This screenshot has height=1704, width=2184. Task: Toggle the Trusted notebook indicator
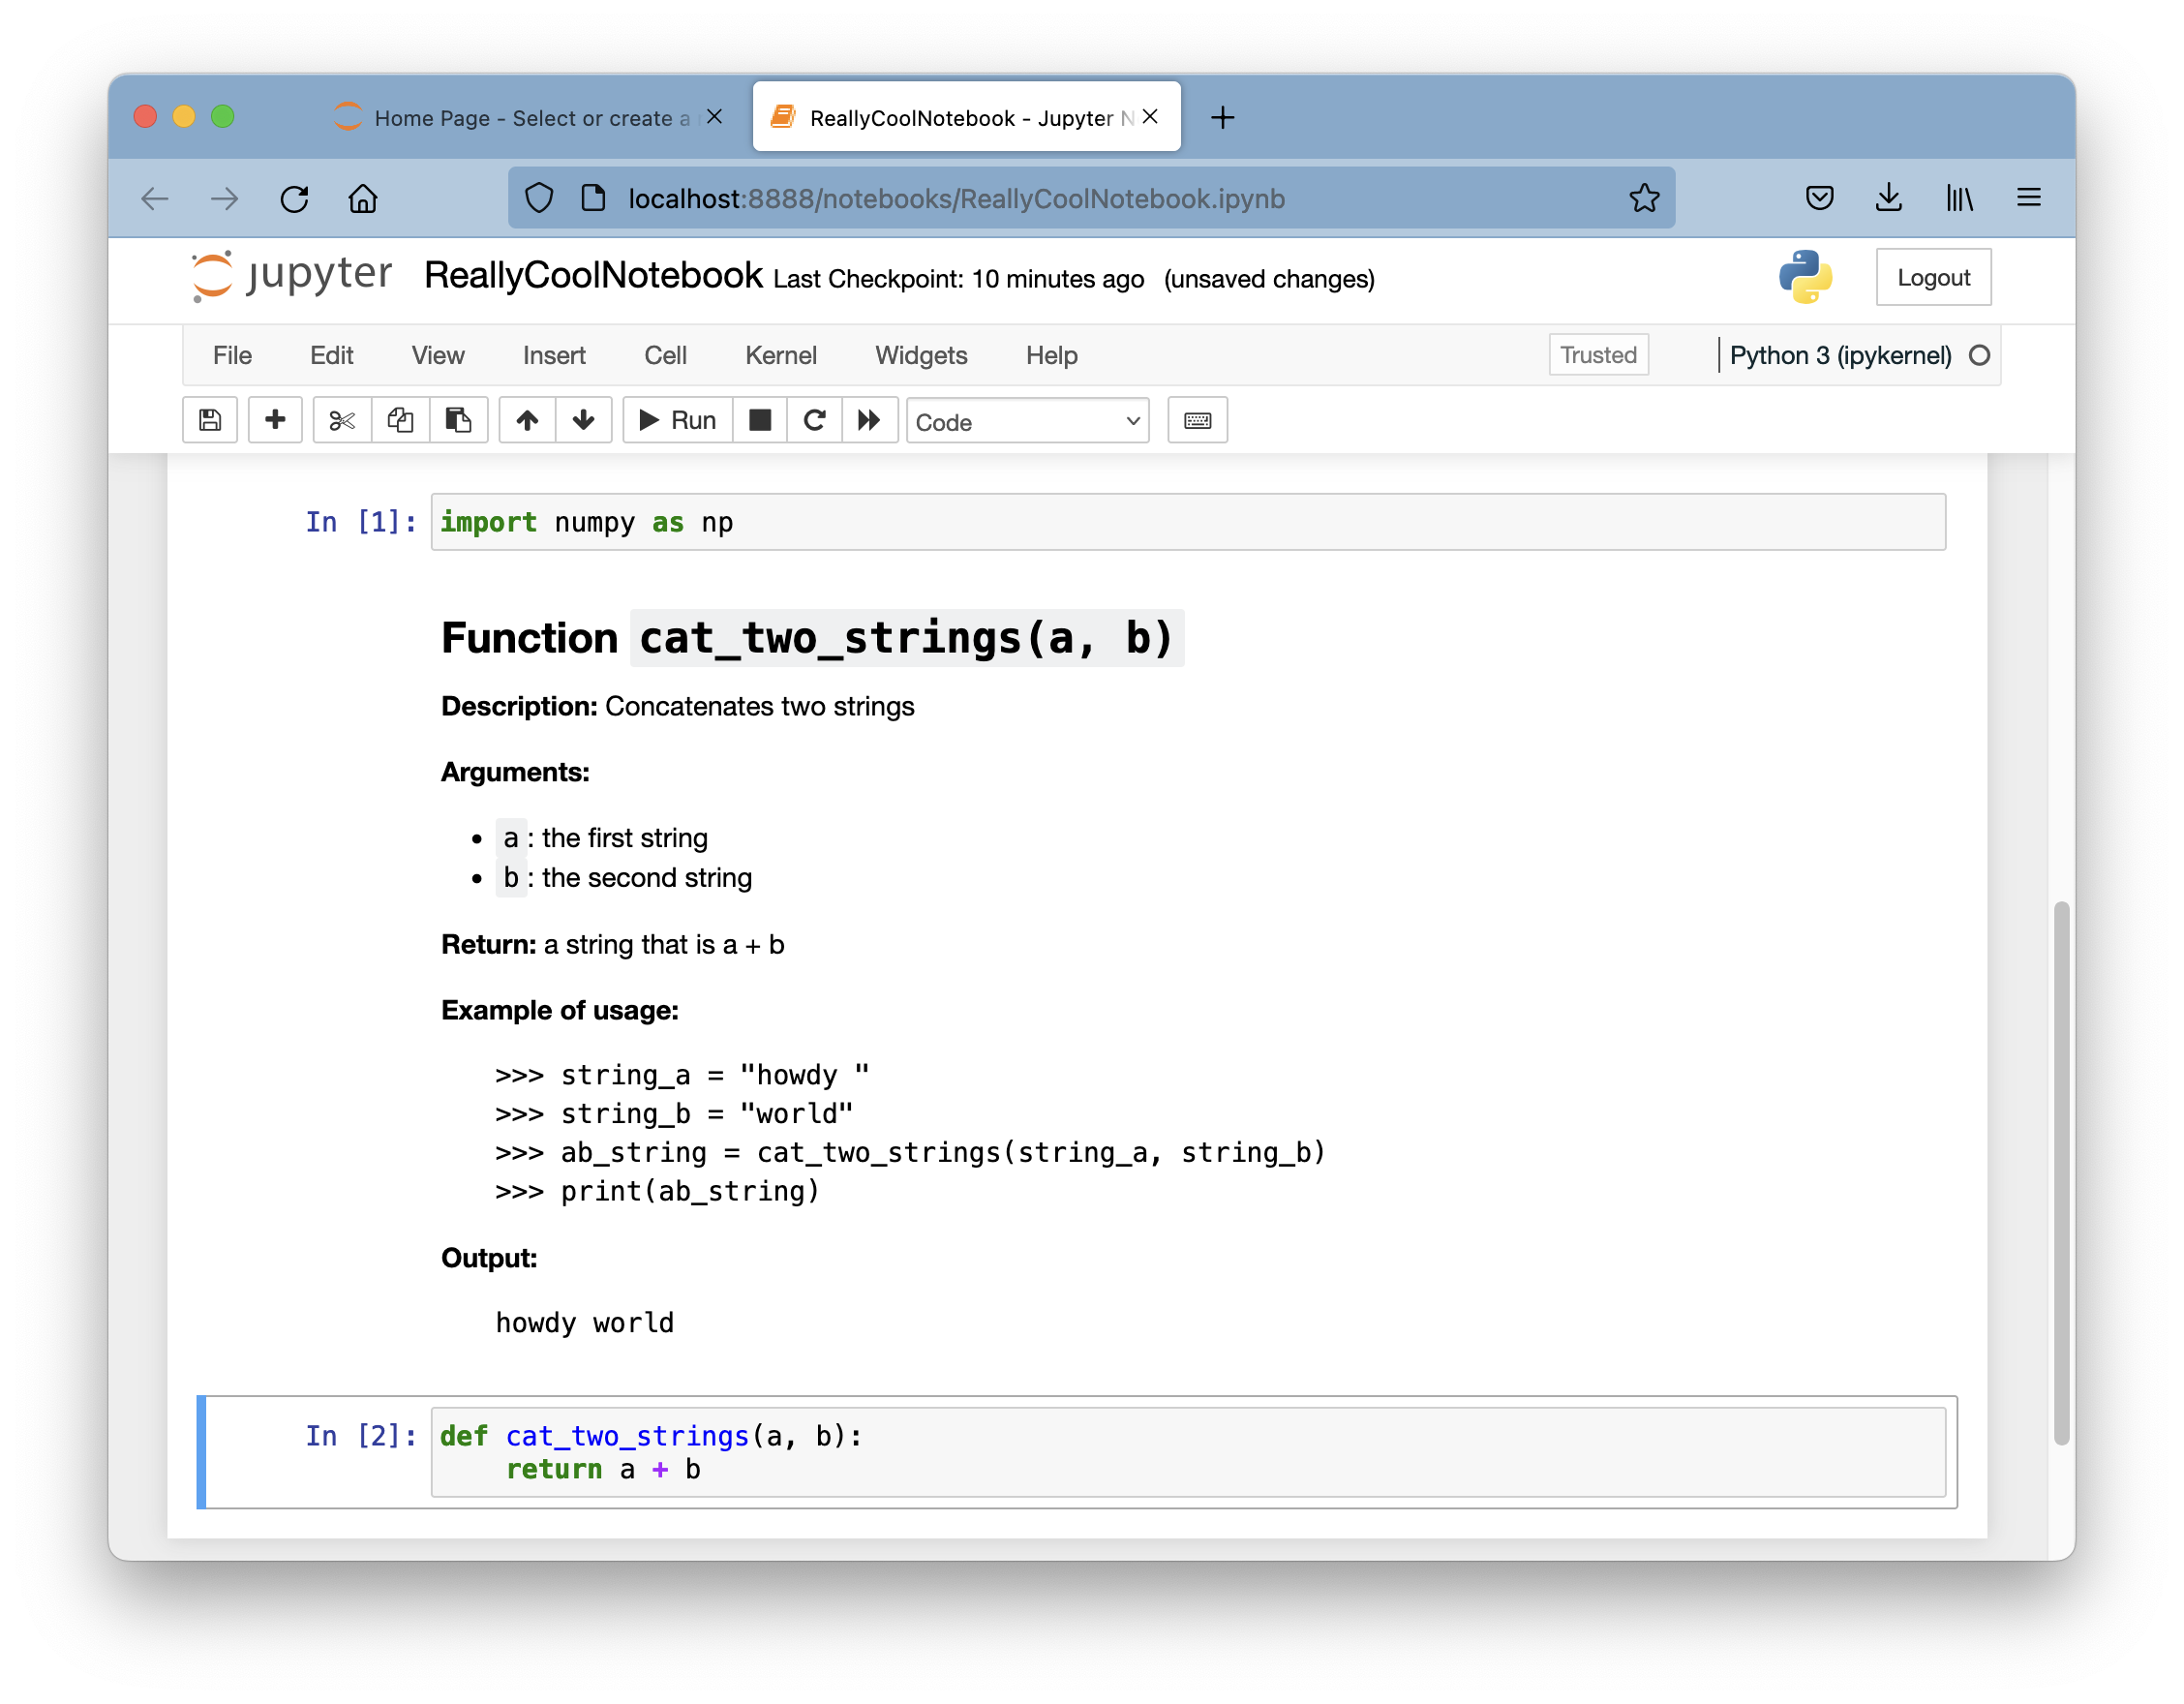[x=1597, y=355]
